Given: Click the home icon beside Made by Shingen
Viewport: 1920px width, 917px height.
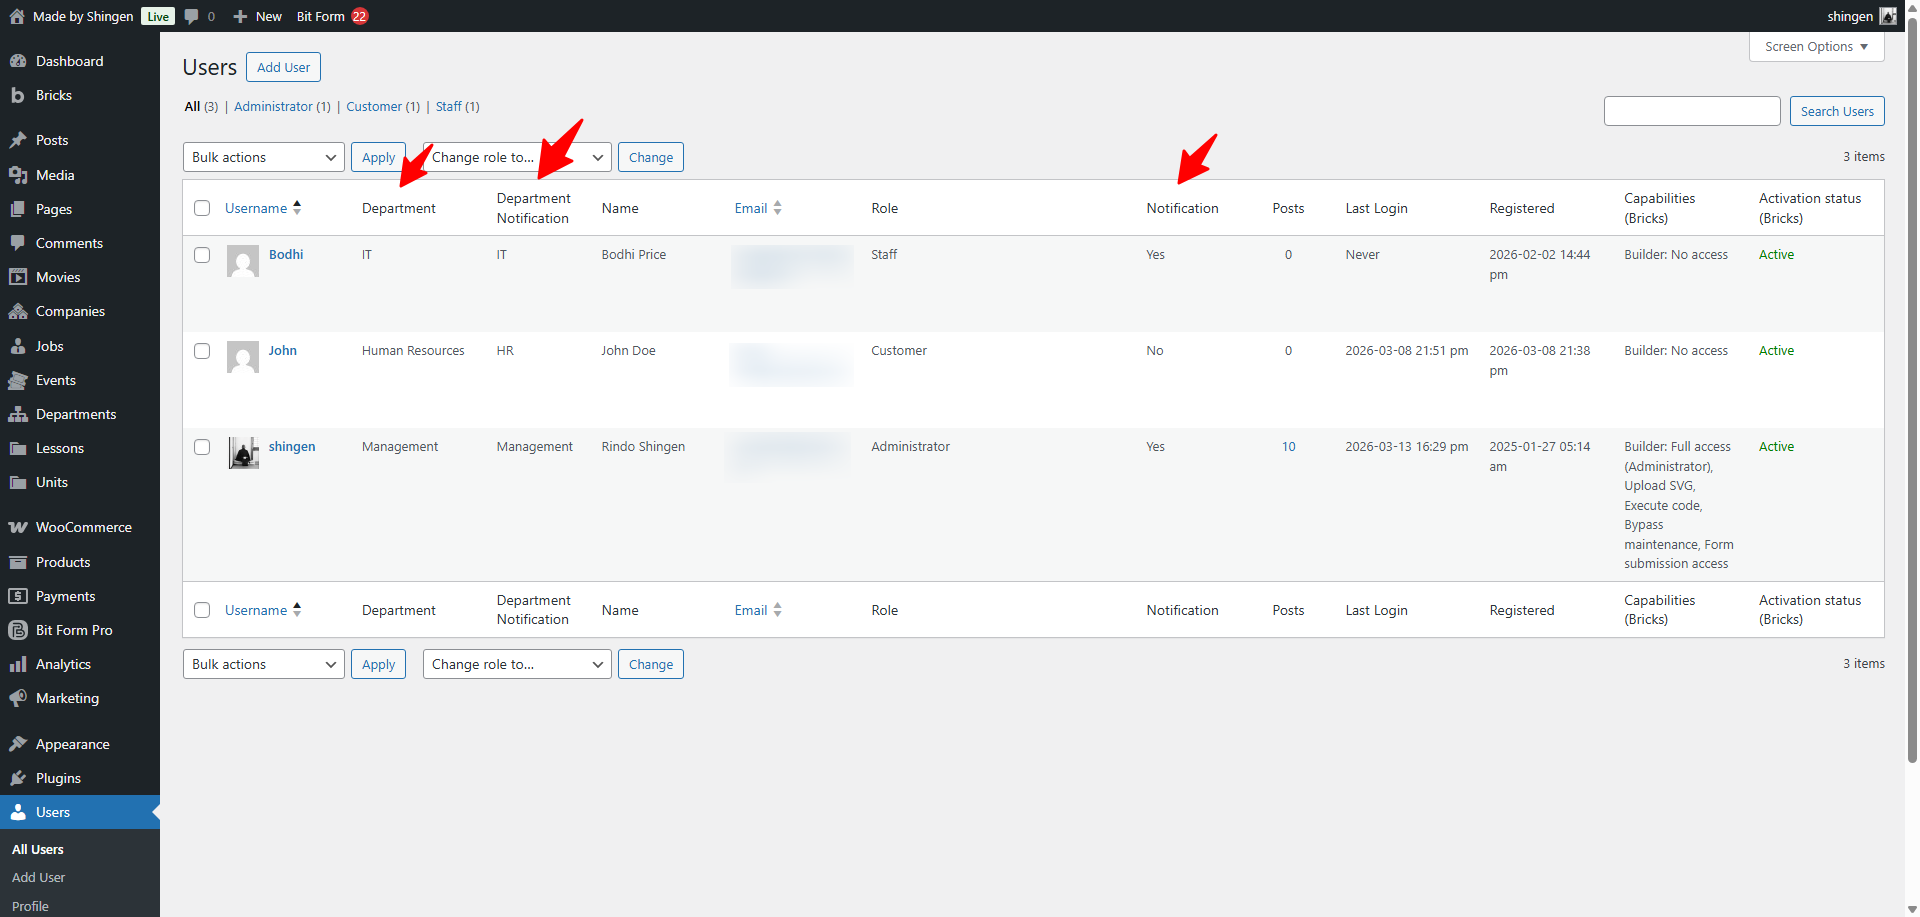Looking at the screenshot, I should pyautogui.click(x=17, y=16).
